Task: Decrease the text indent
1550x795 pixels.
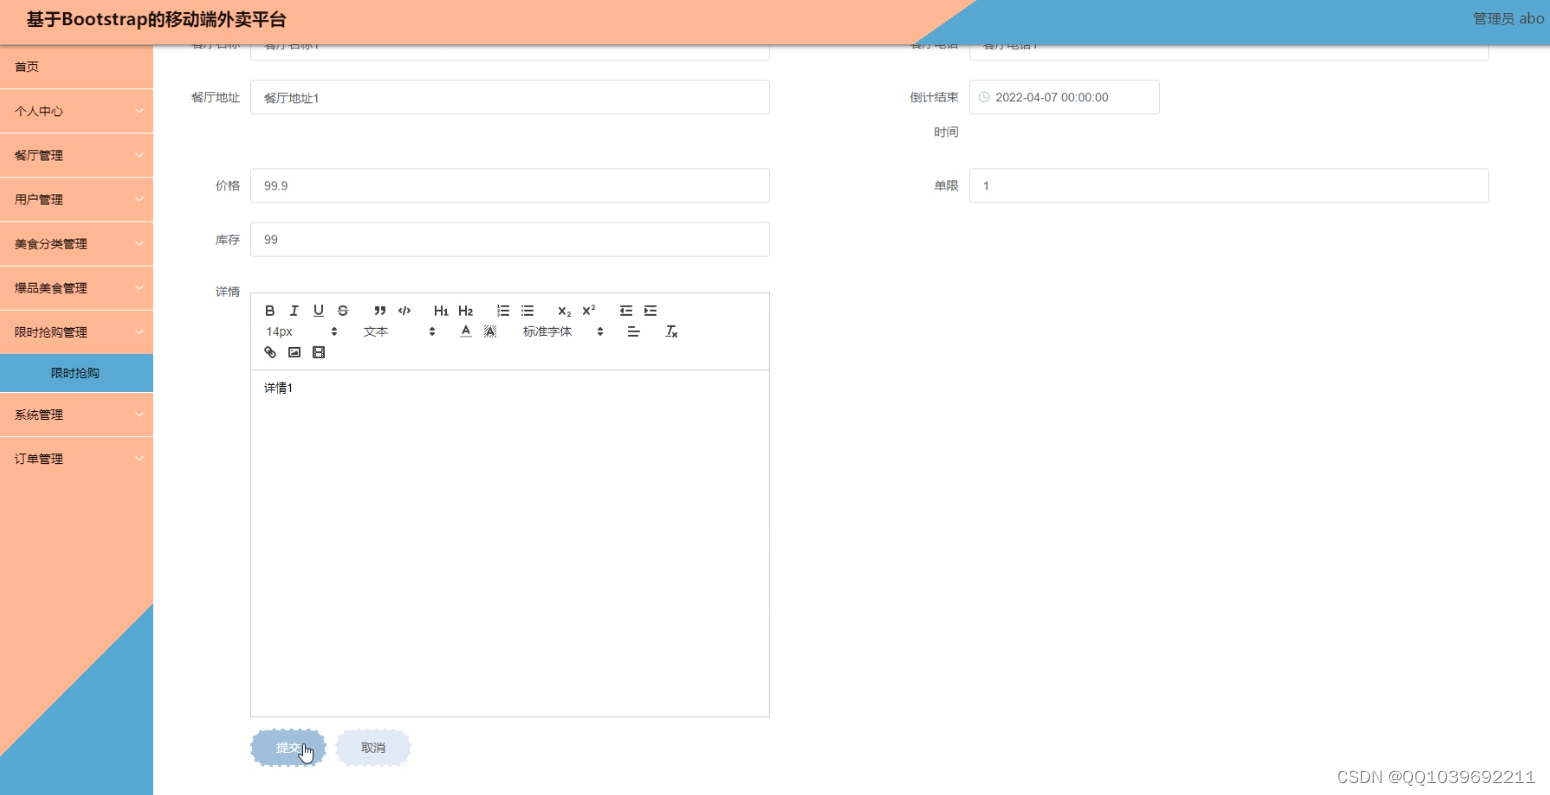Action: coord(626,311)
